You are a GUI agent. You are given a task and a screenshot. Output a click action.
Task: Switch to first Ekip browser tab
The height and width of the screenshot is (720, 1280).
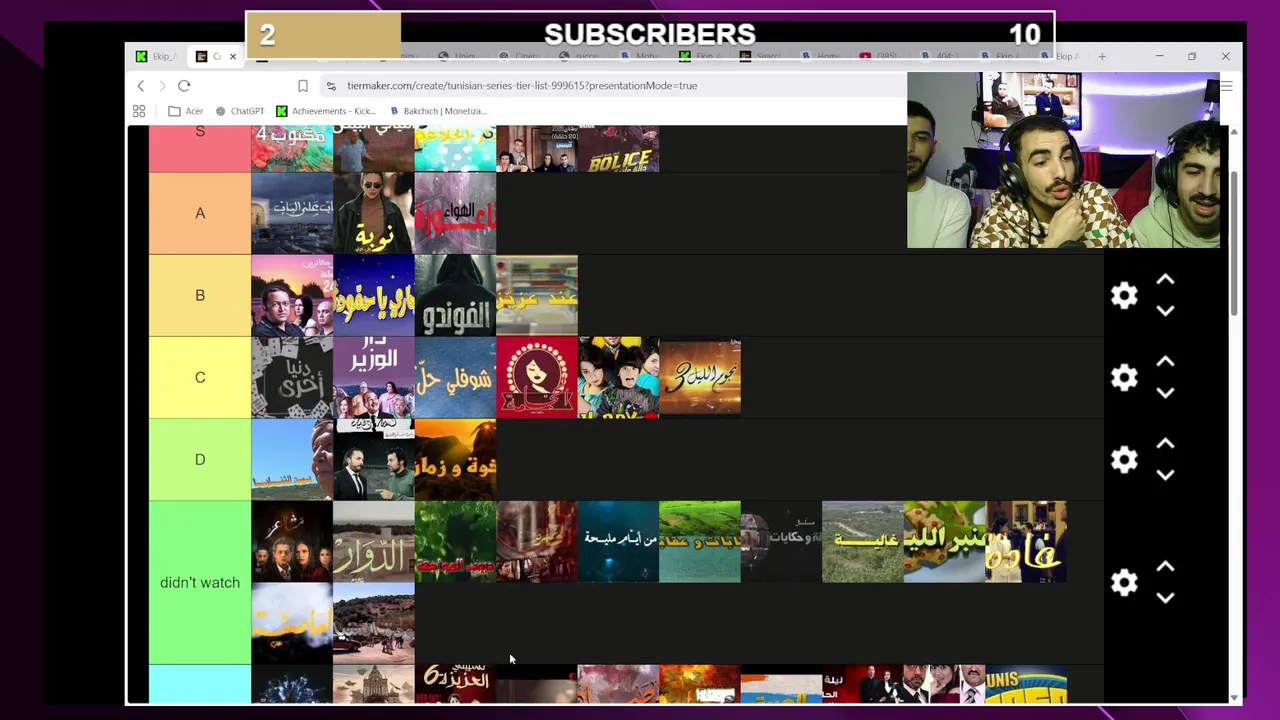(x=157, y=56)
